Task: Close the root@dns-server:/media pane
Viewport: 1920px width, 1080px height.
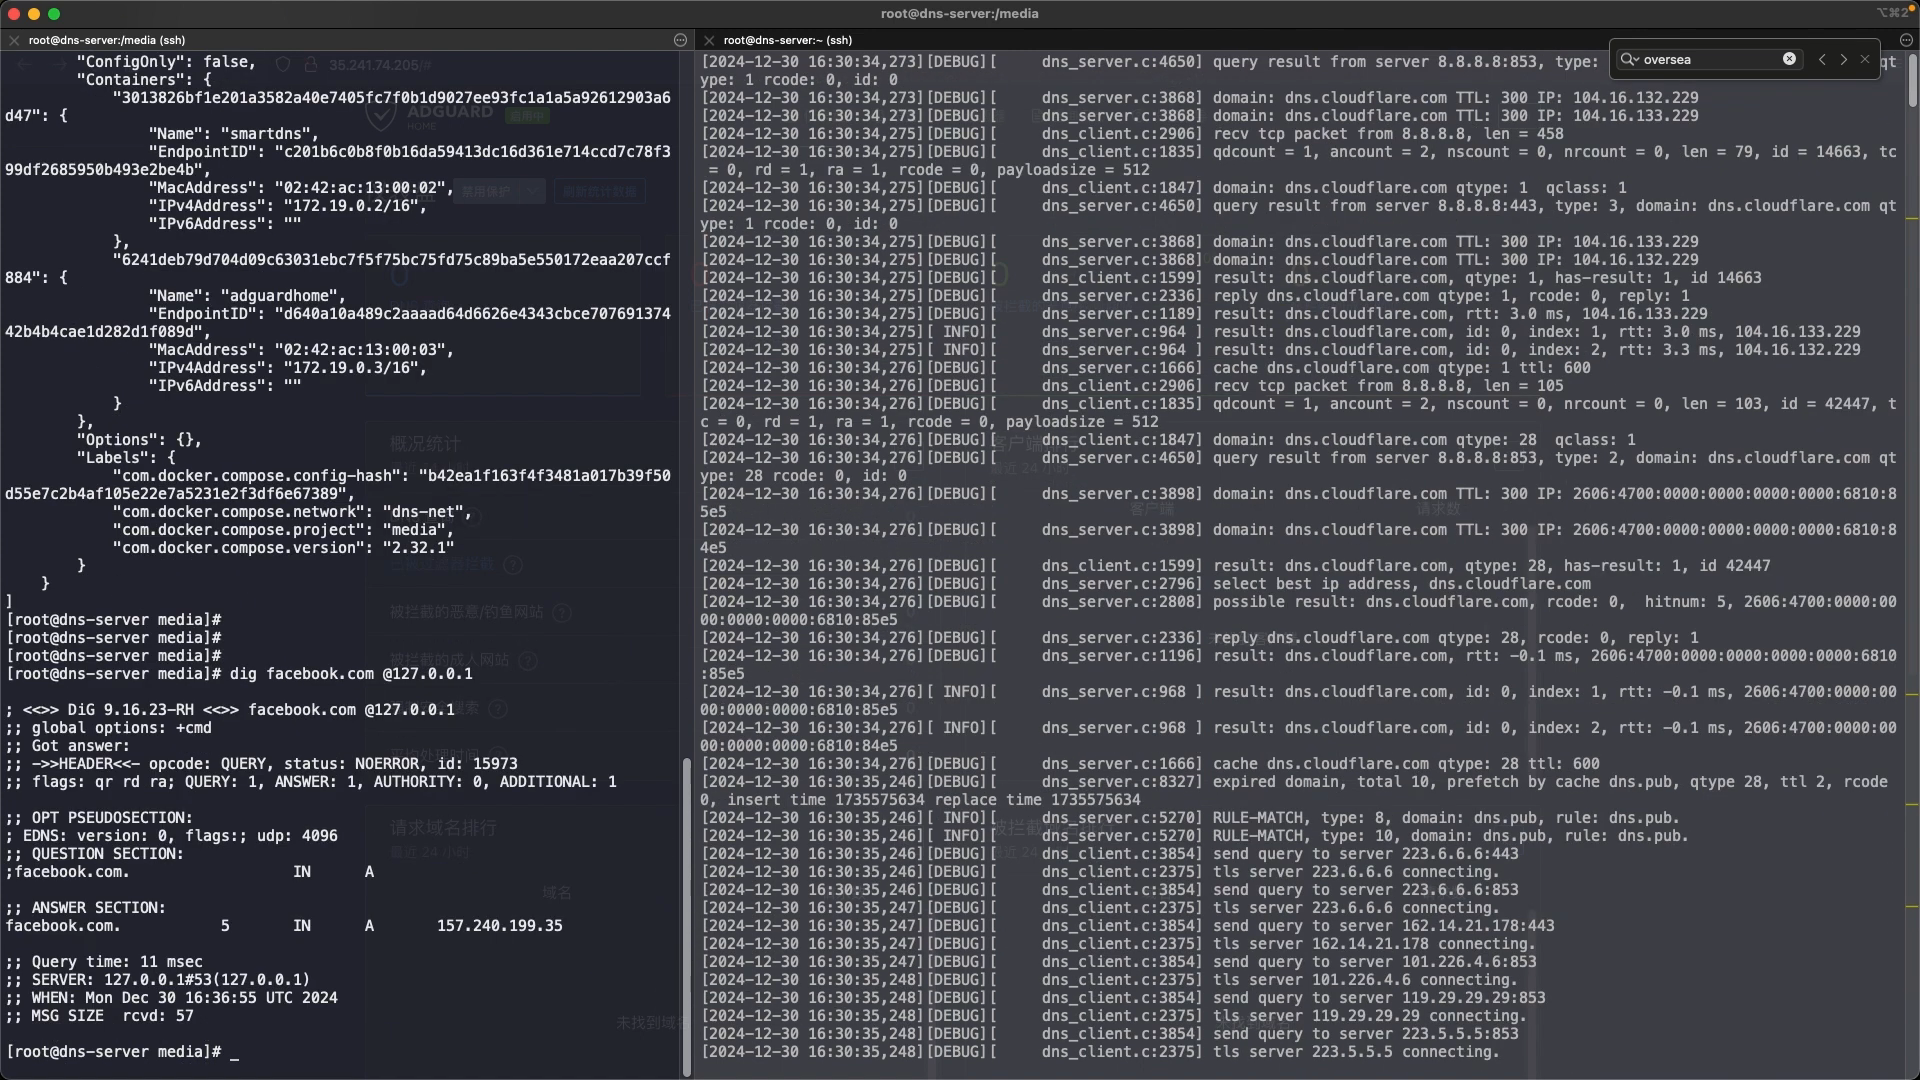Action: [x=14, y=40]
